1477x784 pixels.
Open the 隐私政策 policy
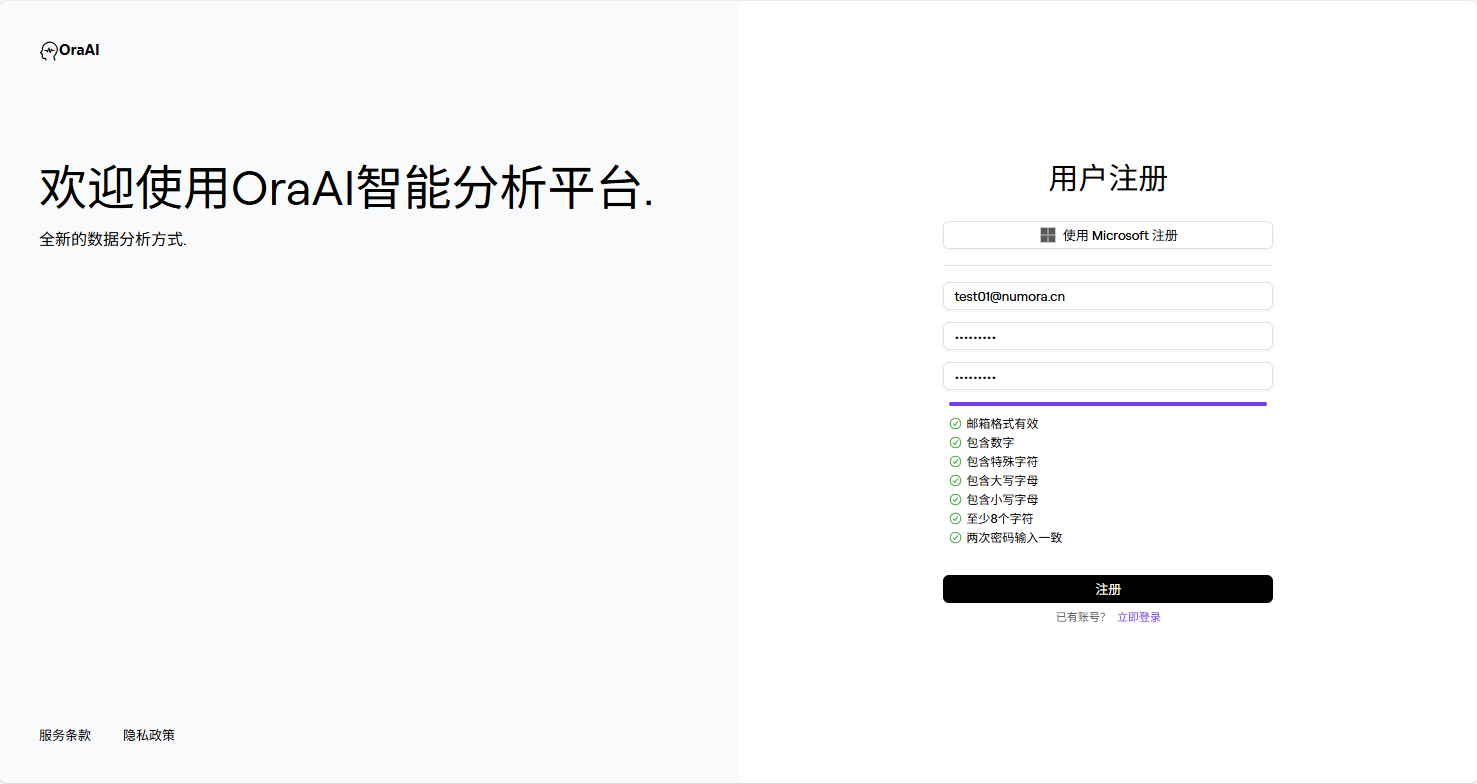click(x=148, y=735)
